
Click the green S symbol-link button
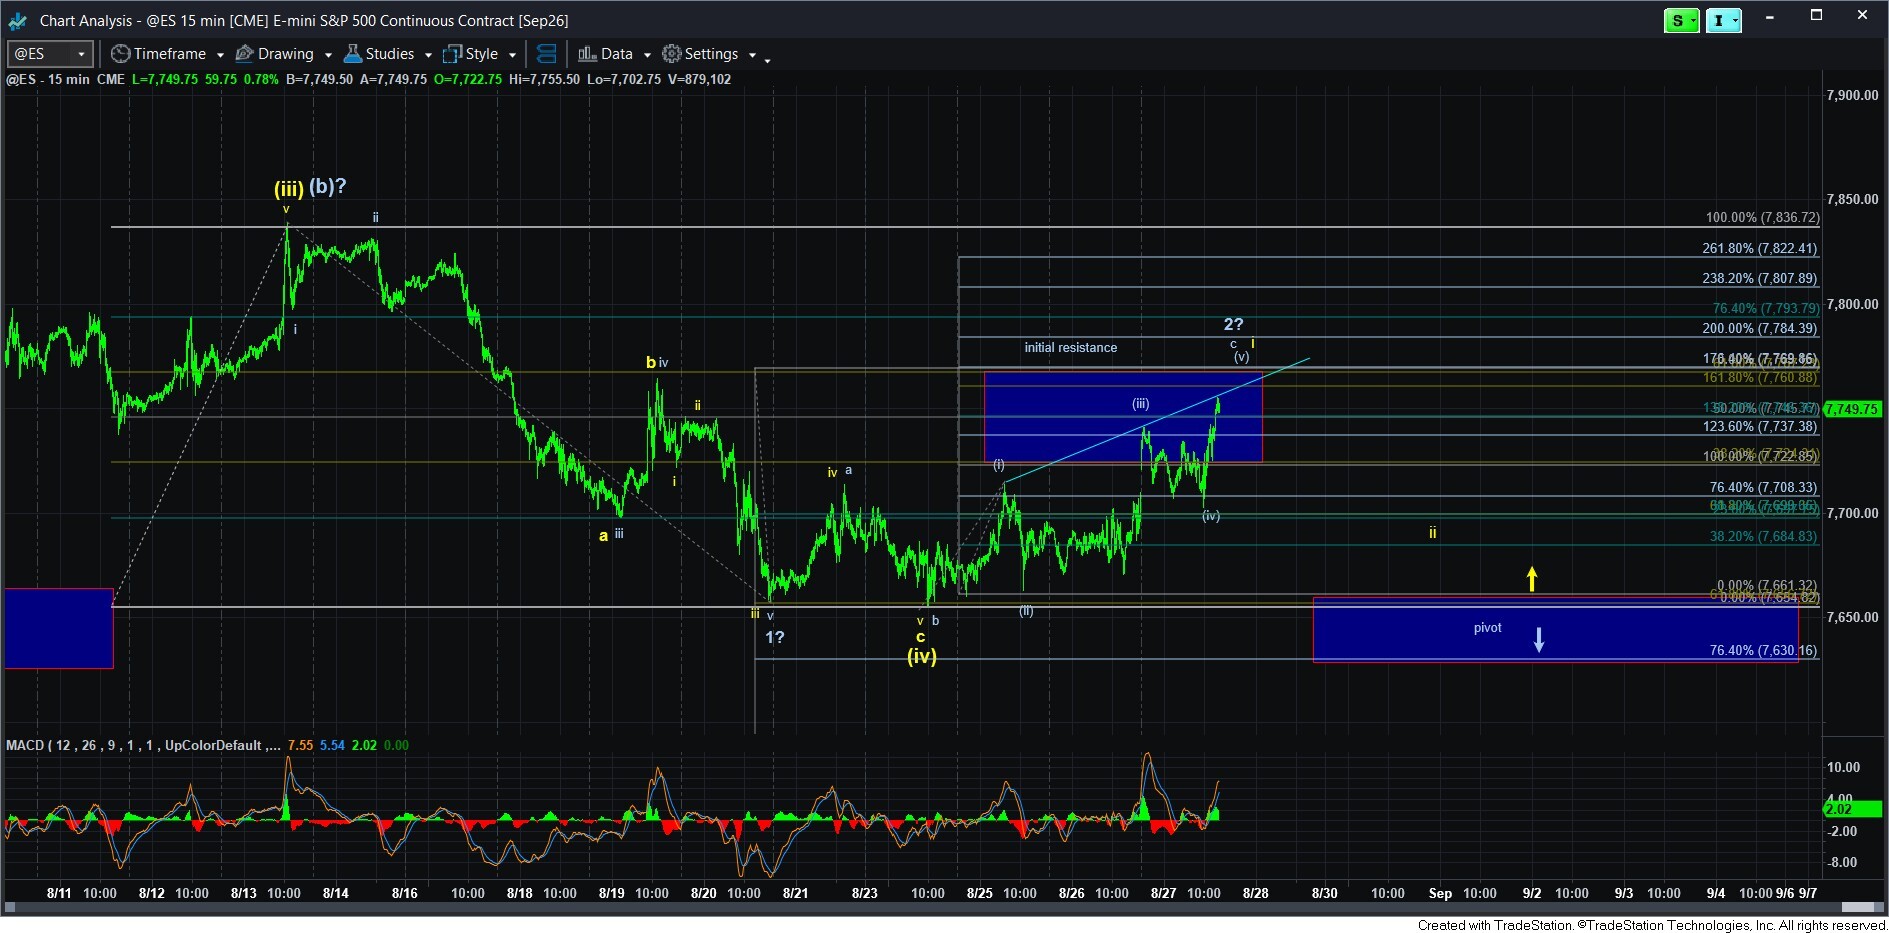point(1681,20)
